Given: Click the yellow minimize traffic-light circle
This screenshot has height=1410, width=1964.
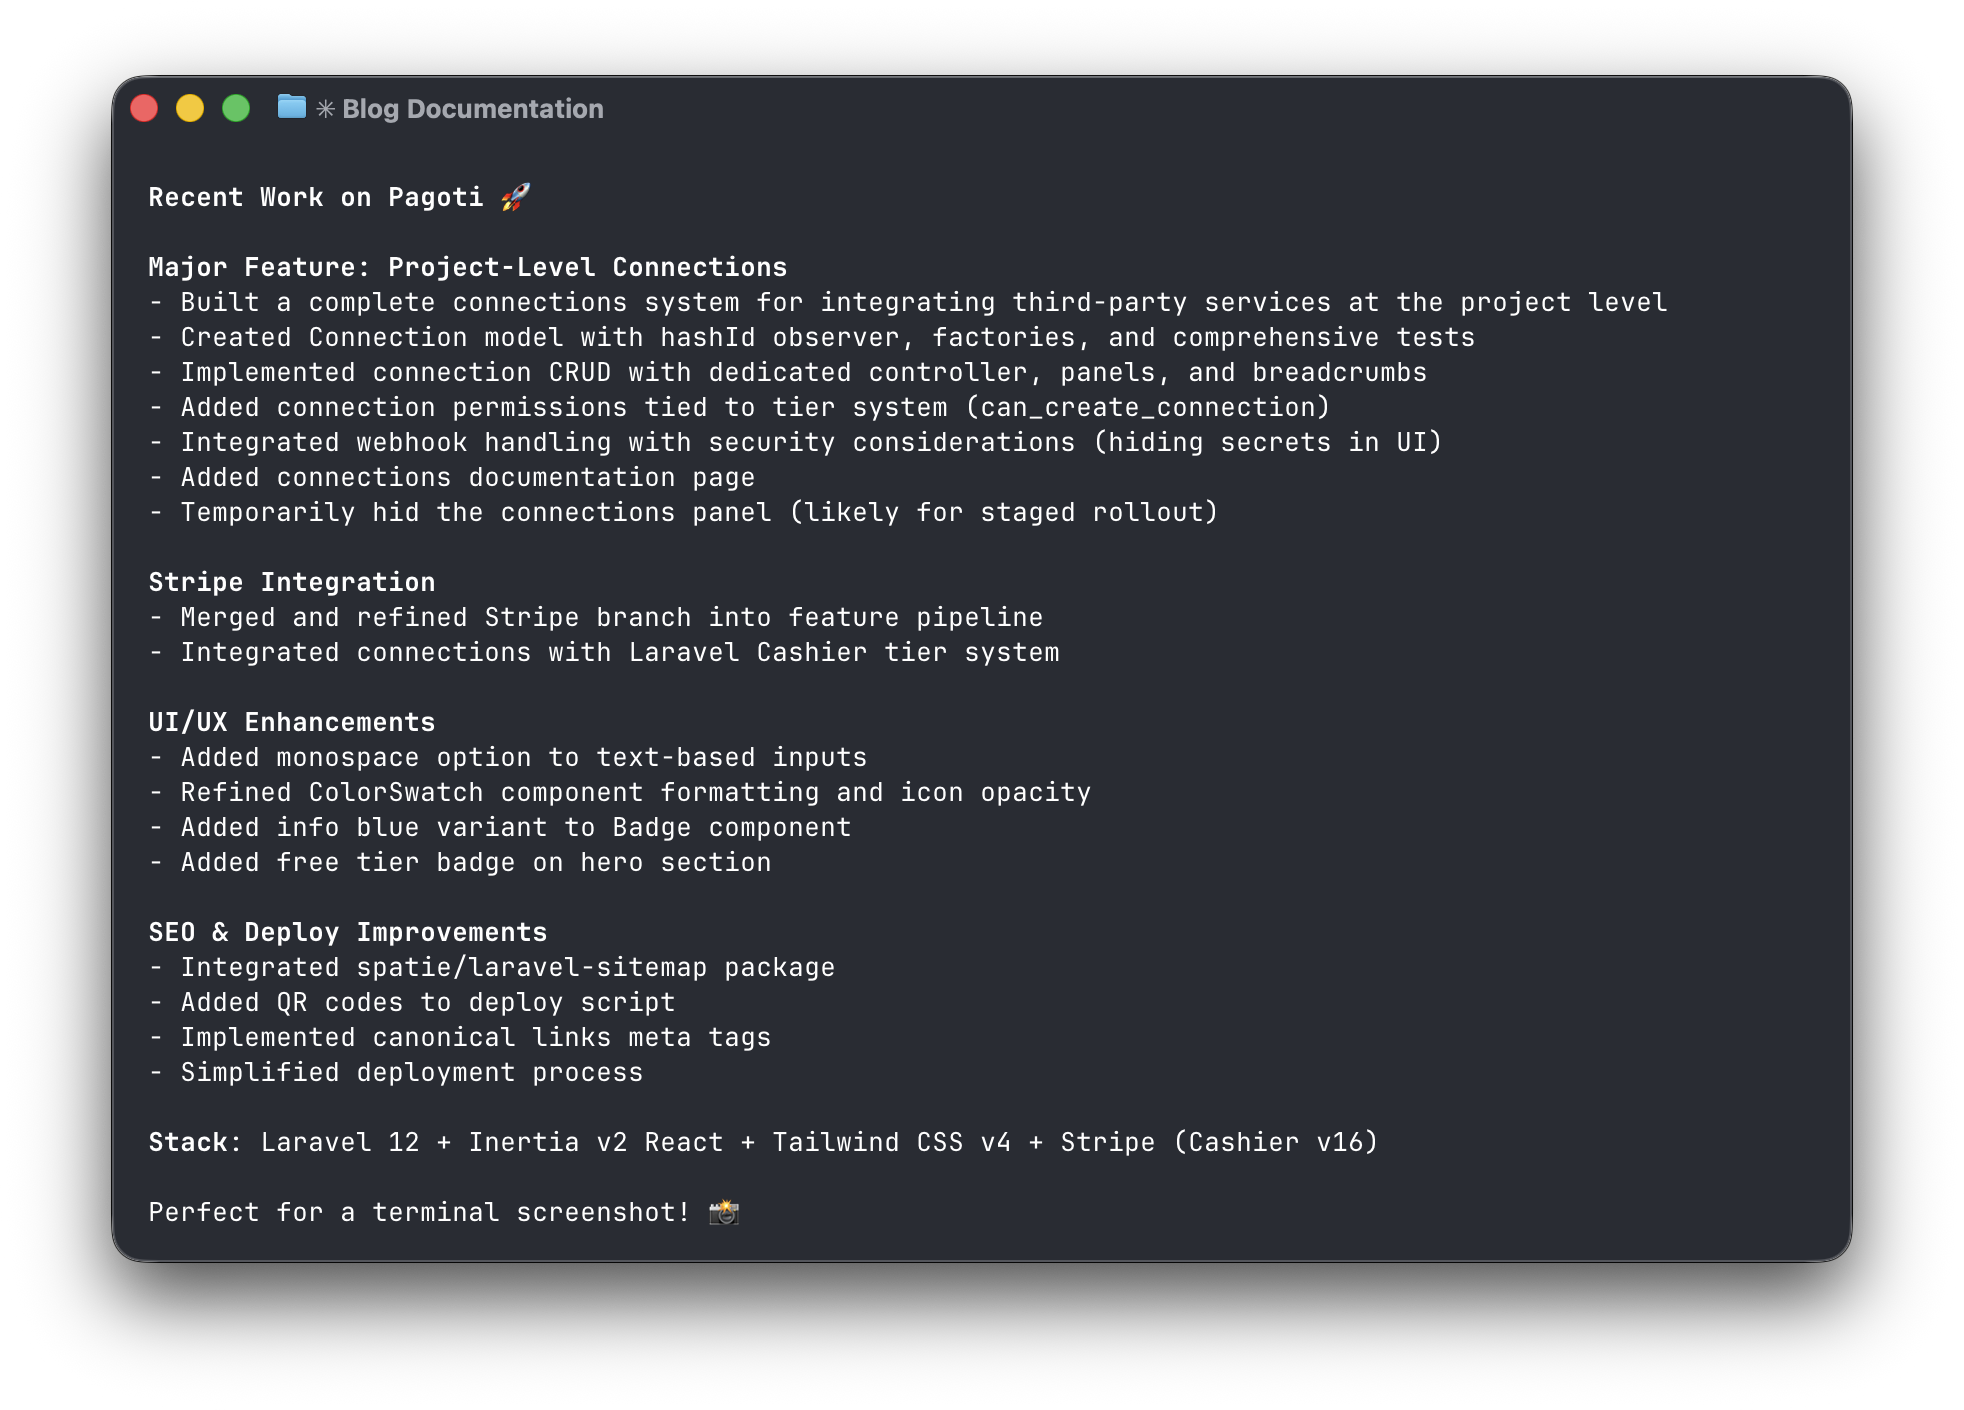Looking at the screenshot, I should pyautogui.click(x=190, y=108).
